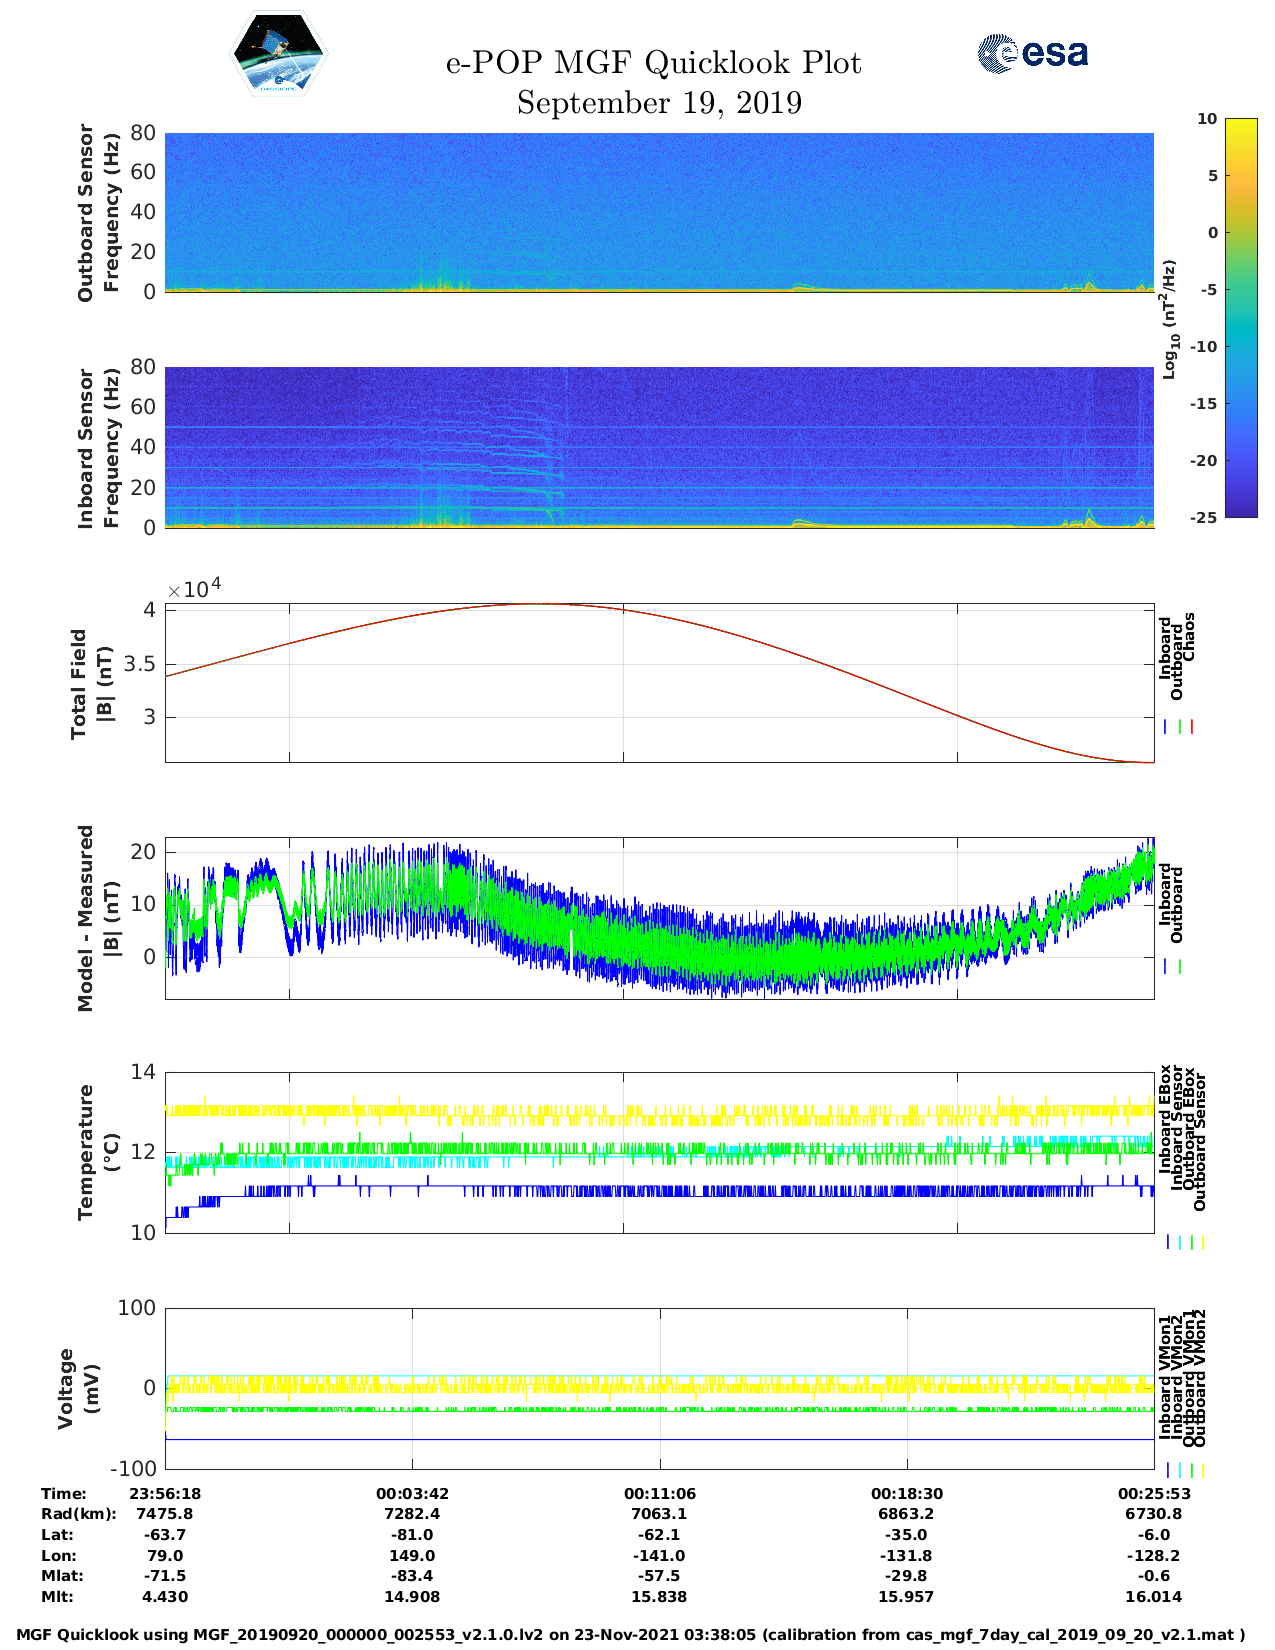Screen dimensions: 1275x1650
Task: Click the Outboard Sensor spectrogram panel
Action: coord(659,211)
